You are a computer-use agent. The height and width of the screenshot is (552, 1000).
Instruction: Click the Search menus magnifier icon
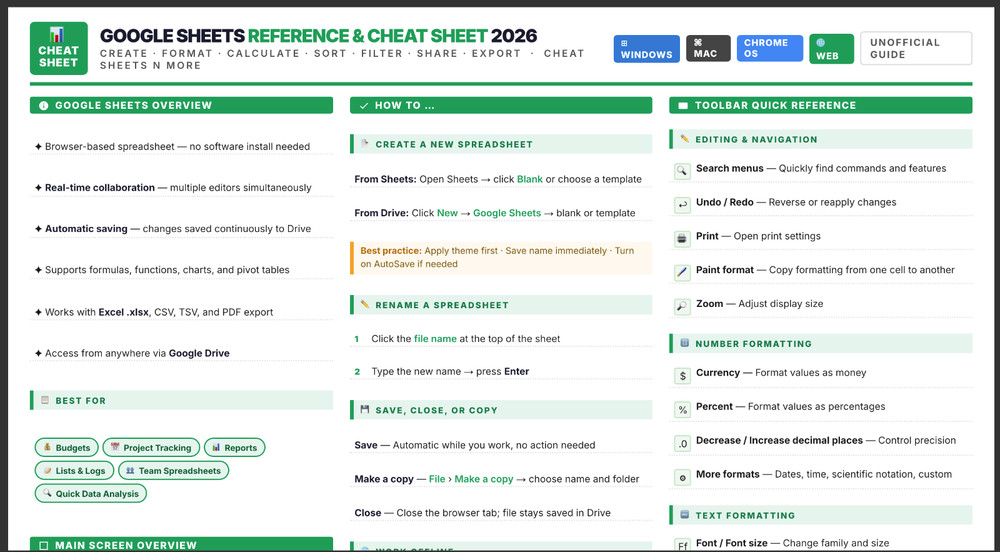(682, 171)
